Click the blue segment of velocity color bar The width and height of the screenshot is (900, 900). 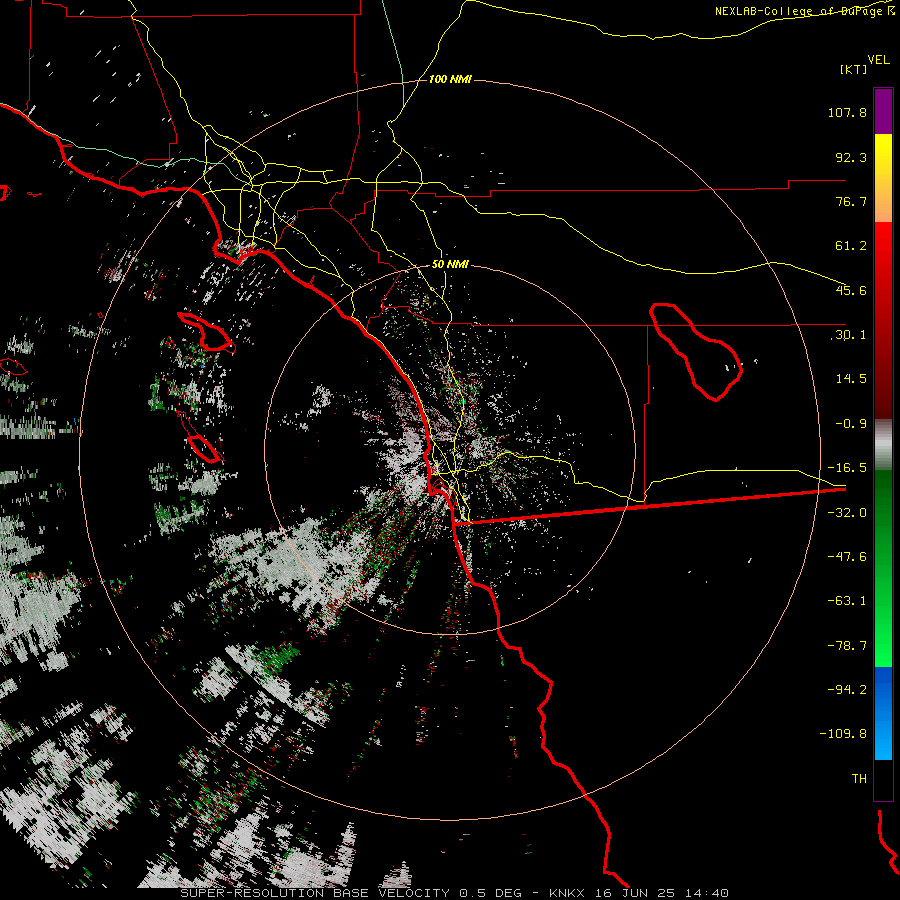tap(883, 713)
